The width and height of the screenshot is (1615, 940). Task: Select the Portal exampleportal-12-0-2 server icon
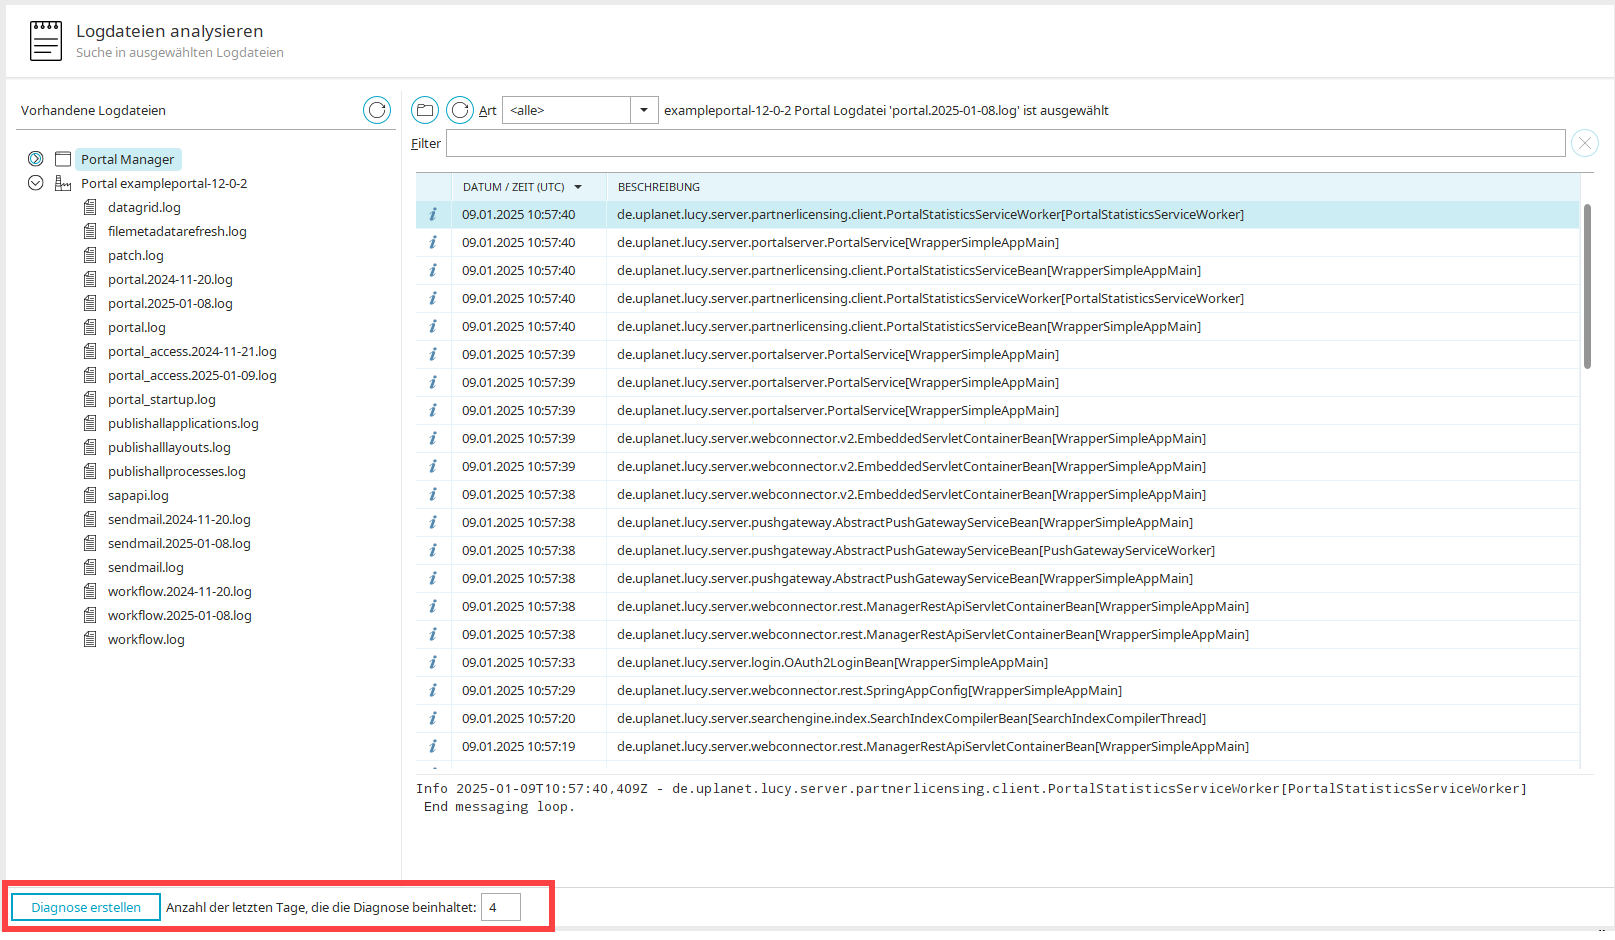pyautogui.click(x=63, y=183)
